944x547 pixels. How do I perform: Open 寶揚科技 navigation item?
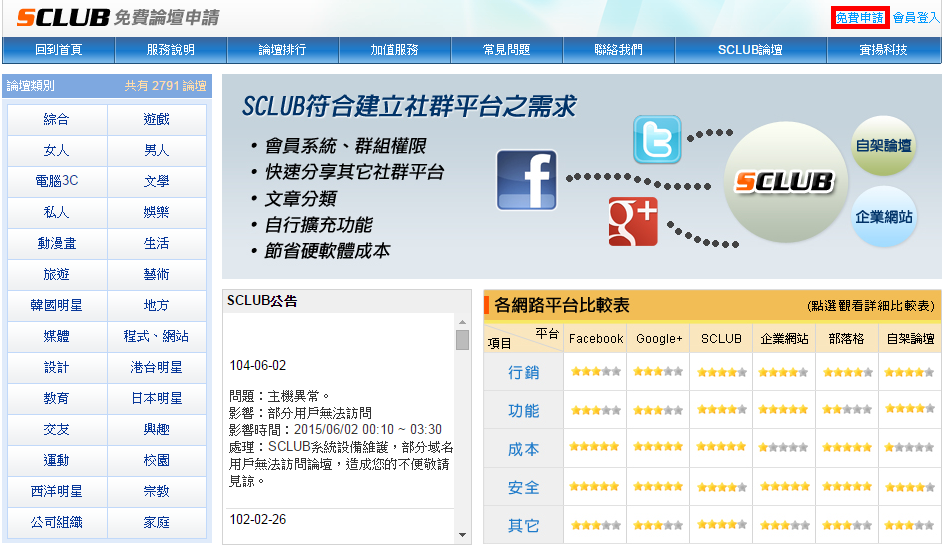884,50
